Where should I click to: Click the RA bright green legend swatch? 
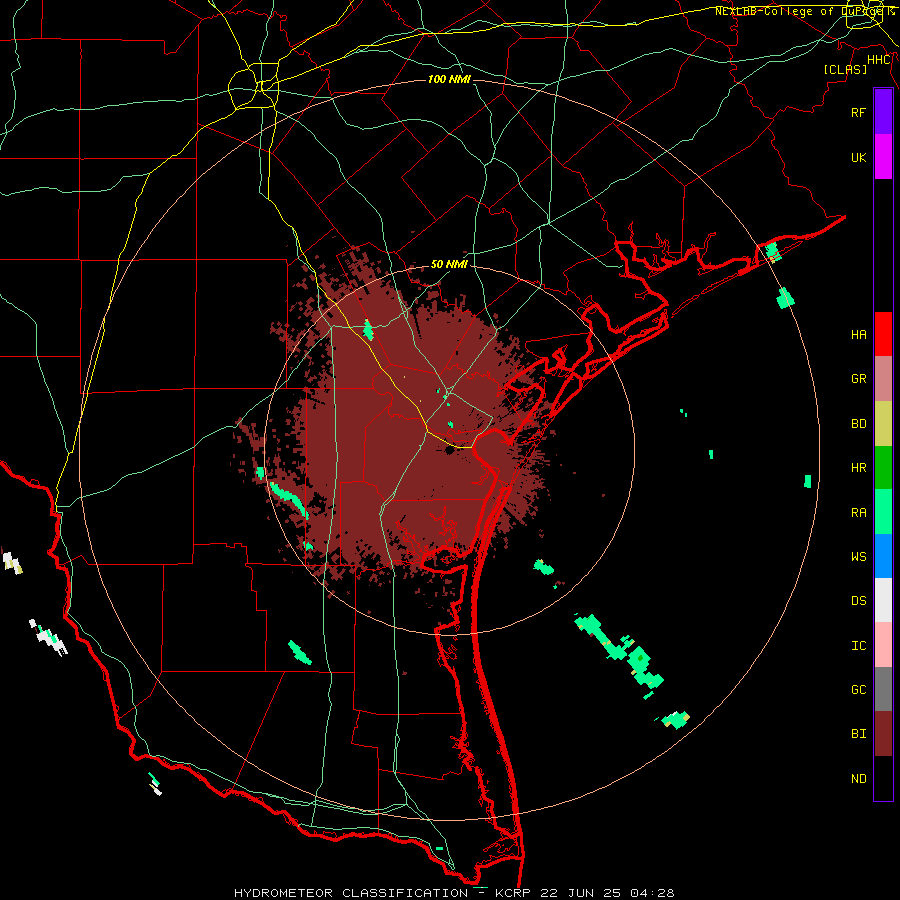pos(883,512)
